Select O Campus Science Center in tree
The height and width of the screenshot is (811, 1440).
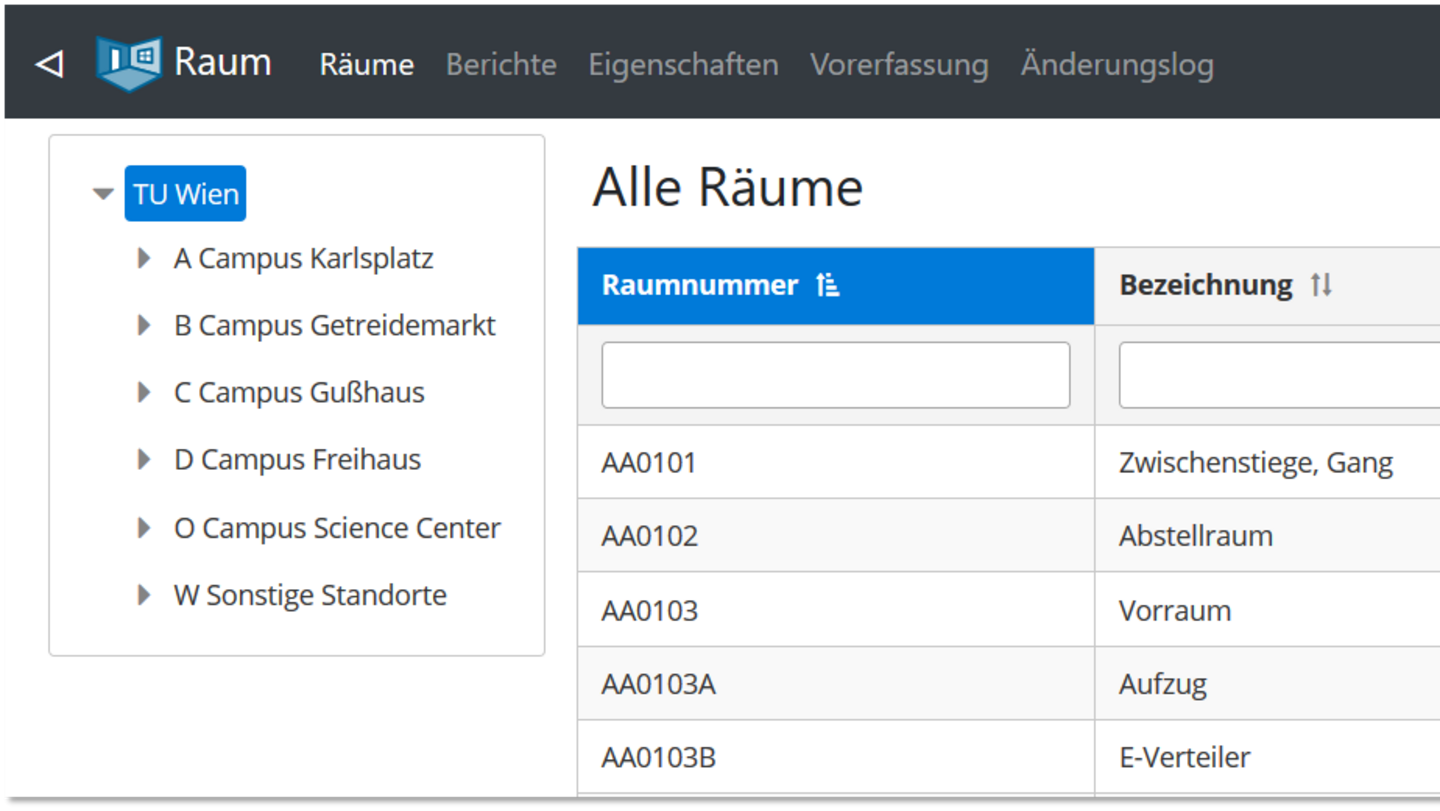[337, 527]
